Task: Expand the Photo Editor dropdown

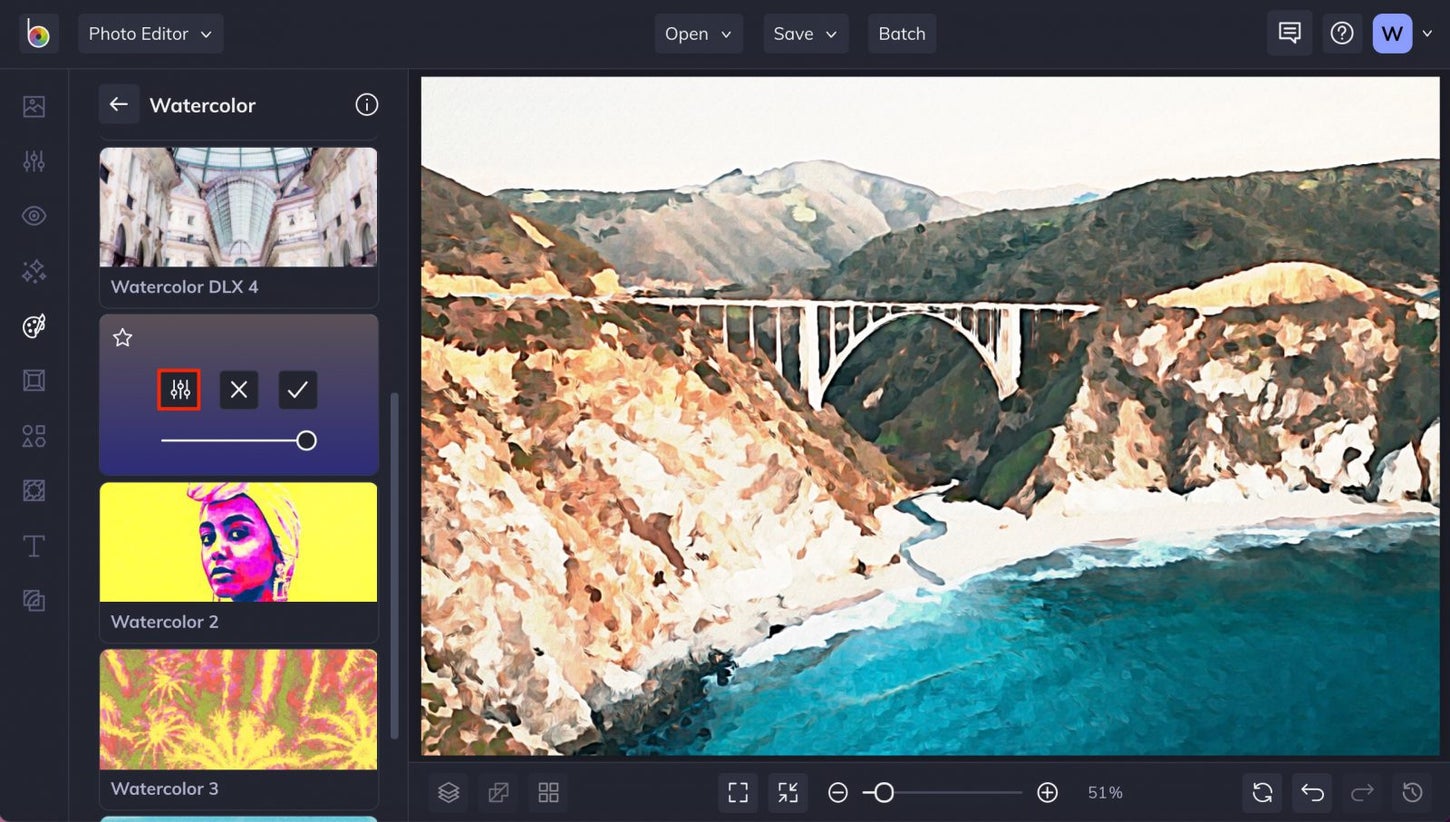Action: (x=151, y=34)
